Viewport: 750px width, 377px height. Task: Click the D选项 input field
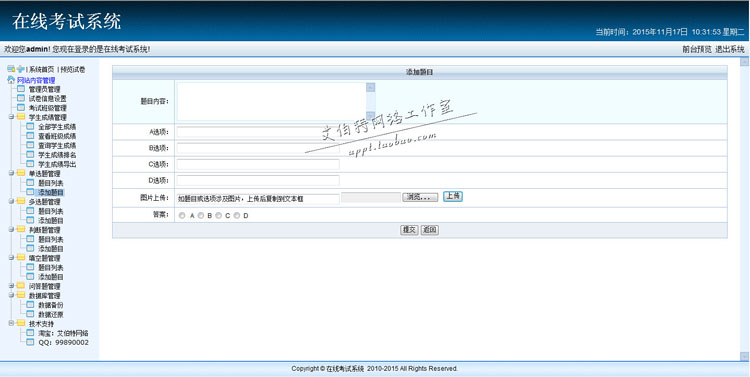tap(258, 180)
